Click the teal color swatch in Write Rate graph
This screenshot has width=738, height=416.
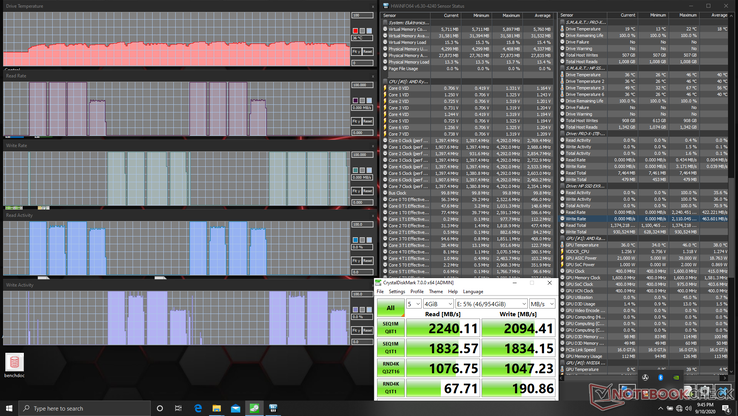[355, 170]
